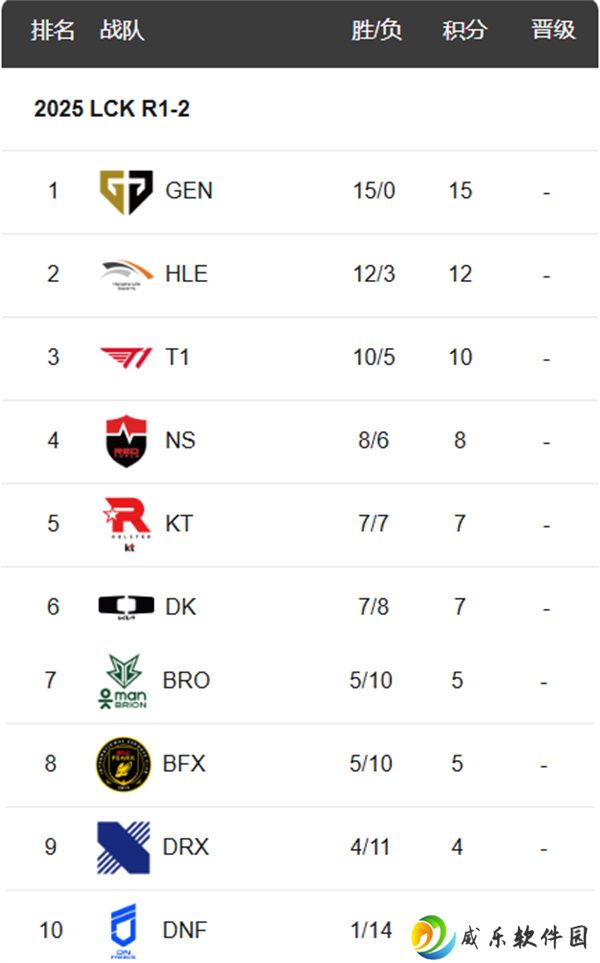Click the 胜/负 column header
This screenshot has width=600, height=963.
376,29
